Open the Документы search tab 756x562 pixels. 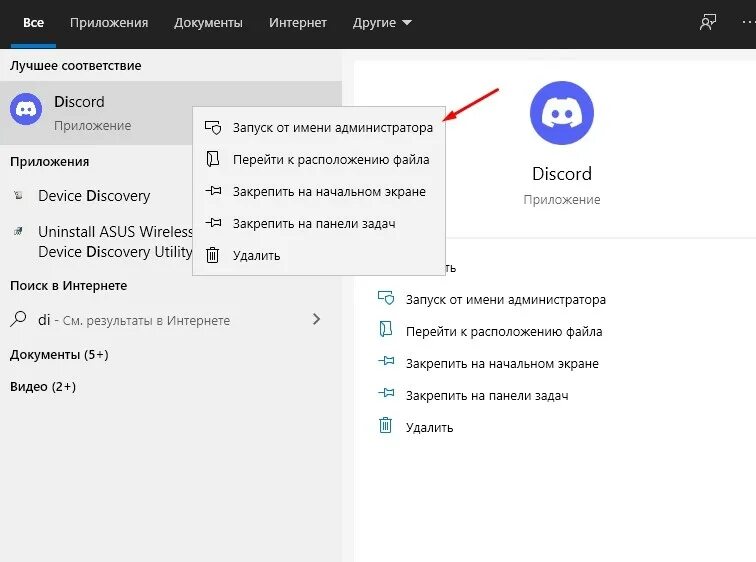pos(208,23)
